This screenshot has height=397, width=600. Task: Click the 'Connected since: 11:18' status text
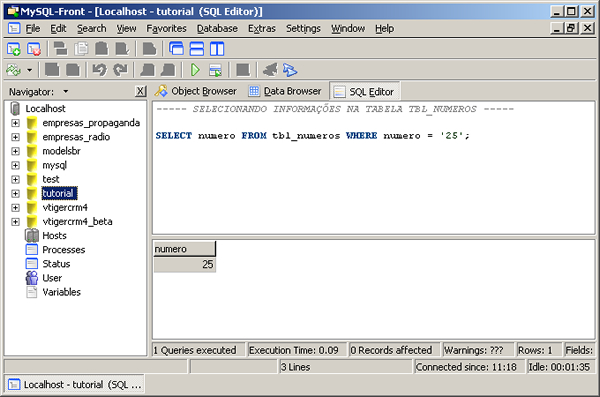pyautogui.click(x=466, y=367)
